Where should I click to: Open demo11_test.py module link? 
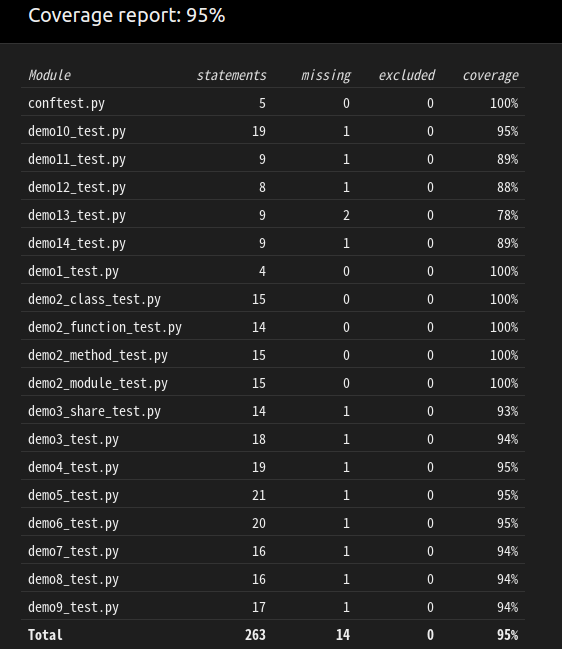[77, 159]
